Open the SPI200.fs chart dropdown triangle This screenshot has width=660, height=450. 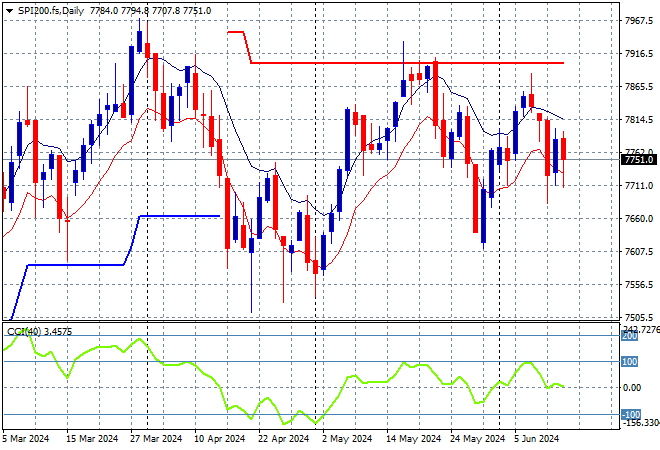9,11
